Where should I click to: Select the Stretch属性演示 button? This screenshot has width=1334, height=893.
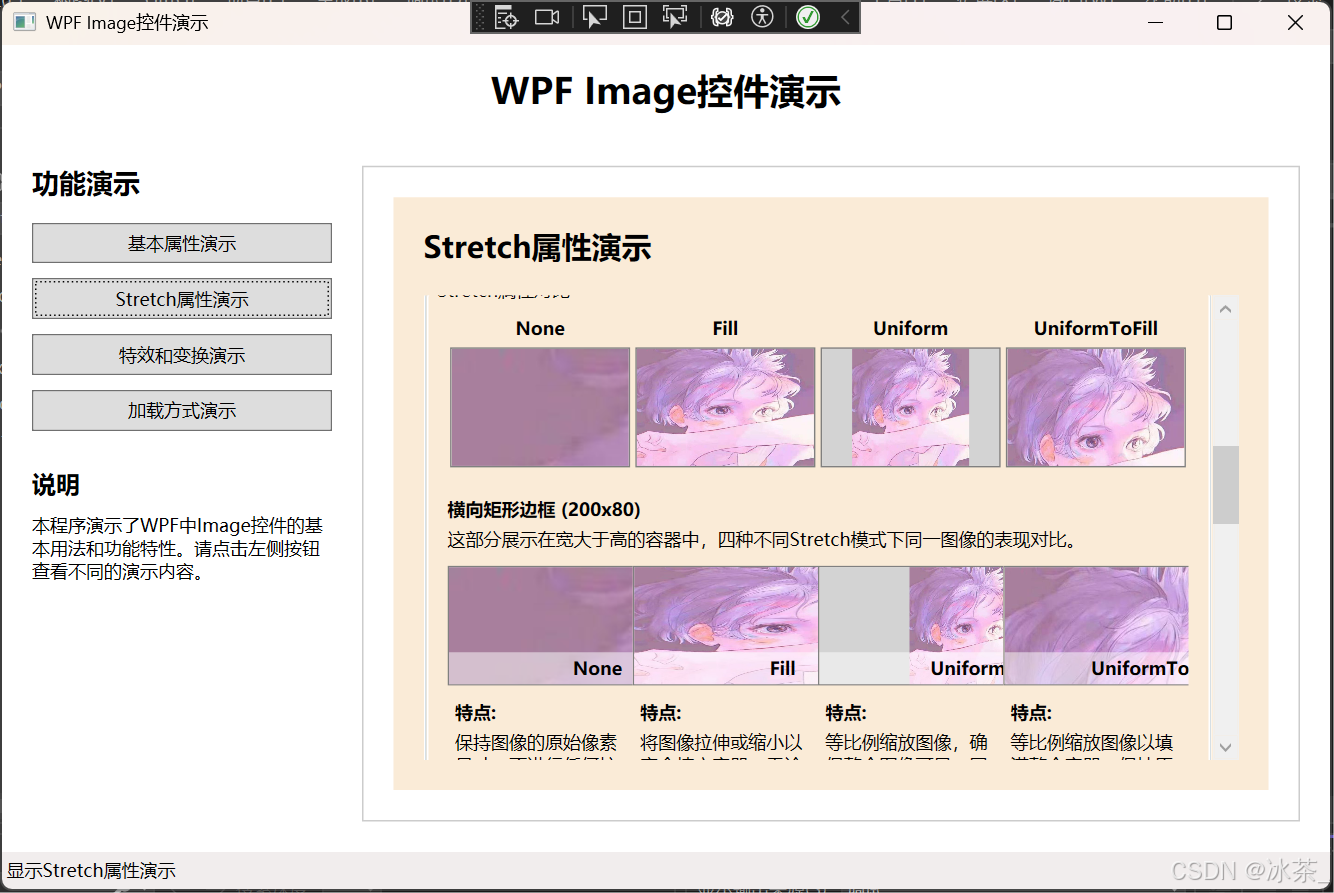click(x=182, y=299)
